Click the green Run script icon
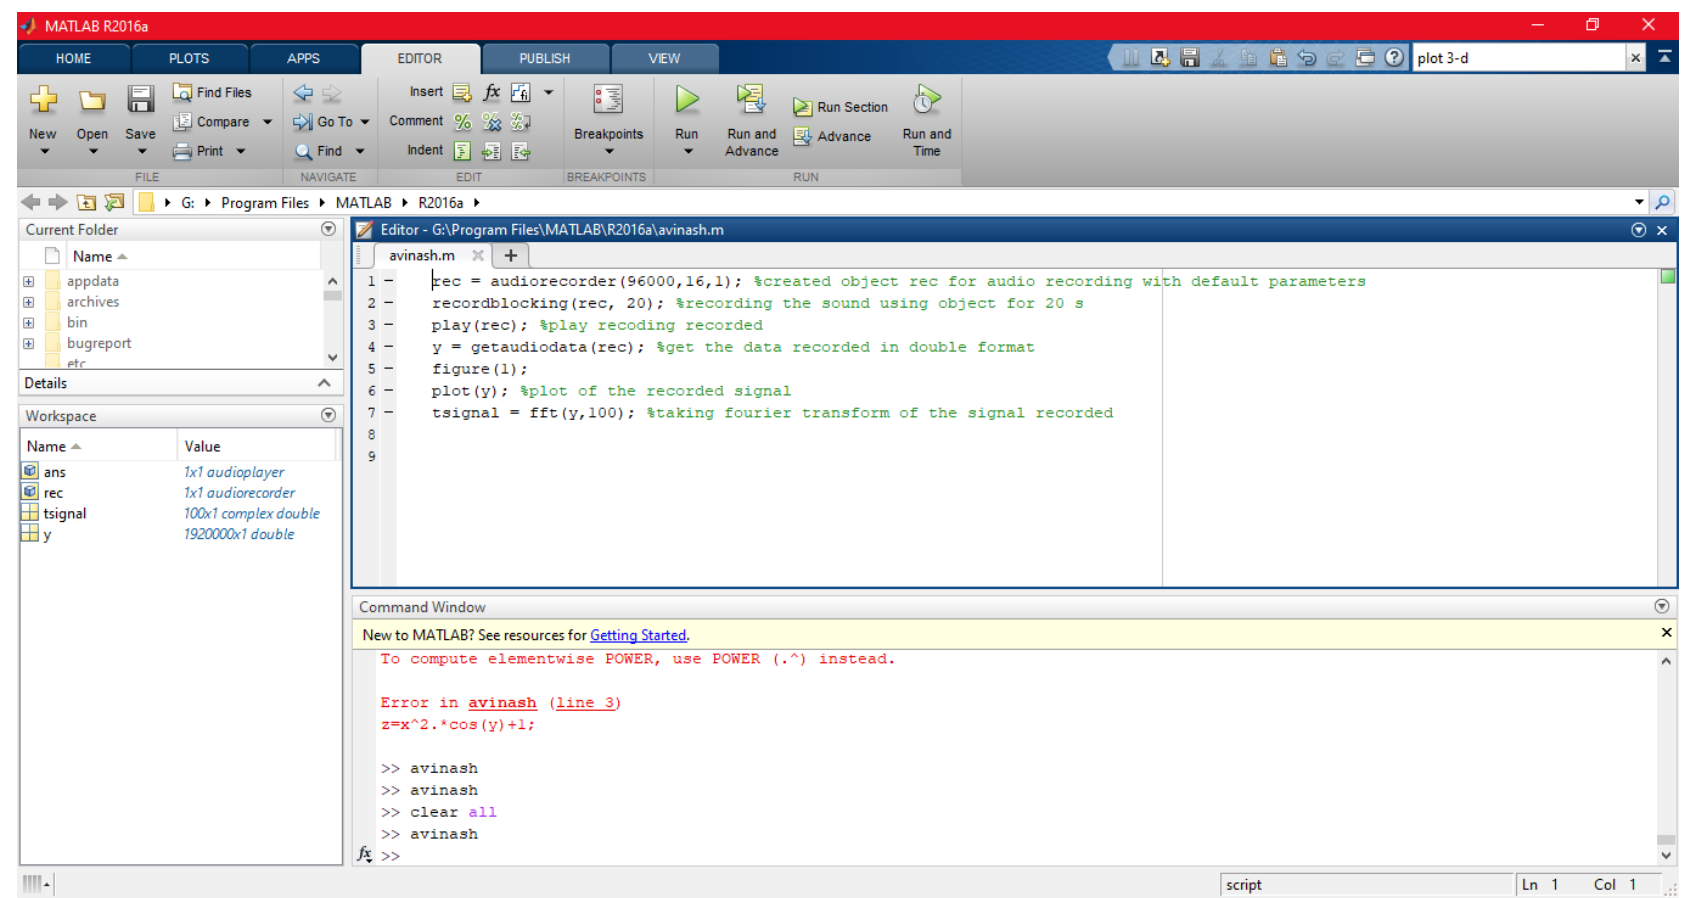This screenshot has height=898, width=1693. 686,99
